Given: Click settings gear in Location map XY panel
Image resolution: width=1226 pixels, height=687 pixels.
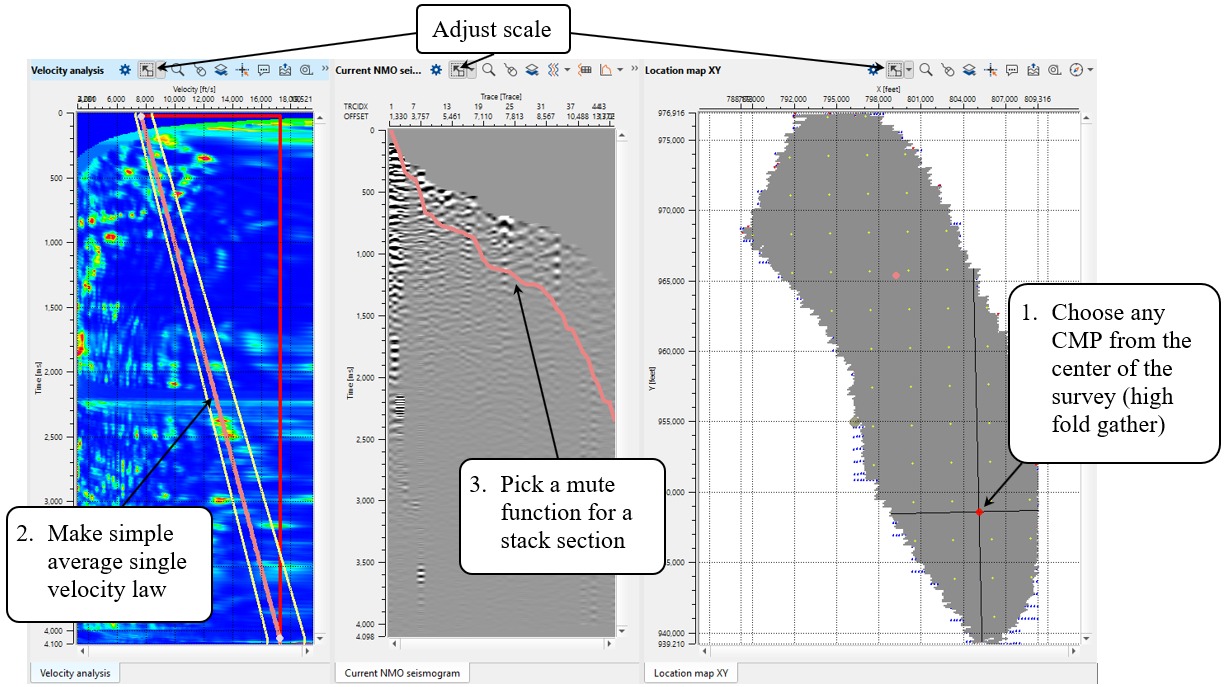Looking at the screenshot, I should pos(874,70).
